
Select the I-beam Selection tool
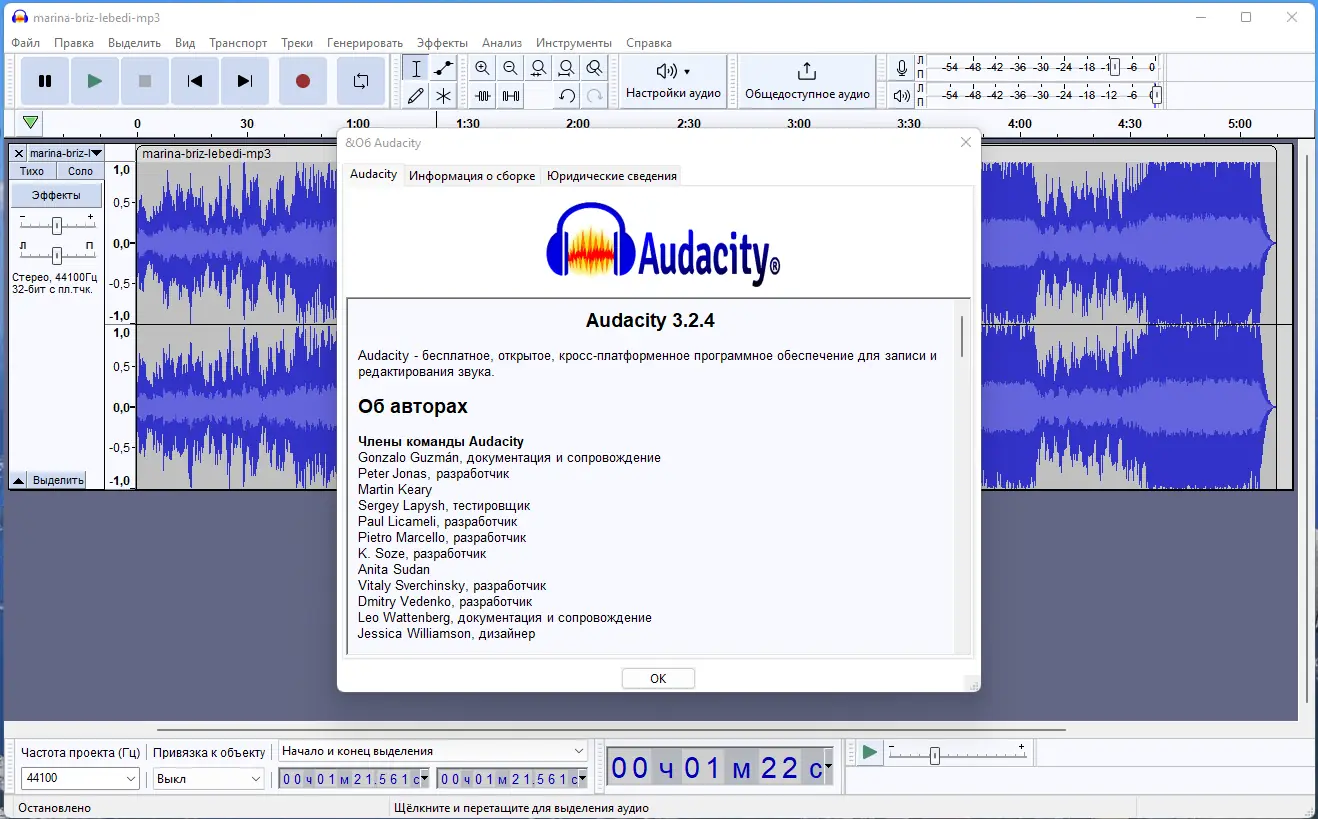click(416, 68)
